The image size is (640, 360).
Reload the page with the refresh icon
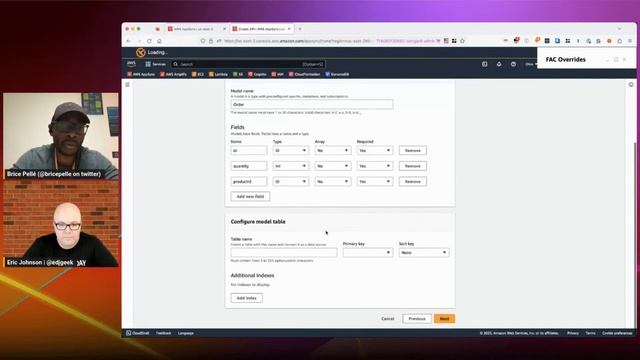coord(149,41)
